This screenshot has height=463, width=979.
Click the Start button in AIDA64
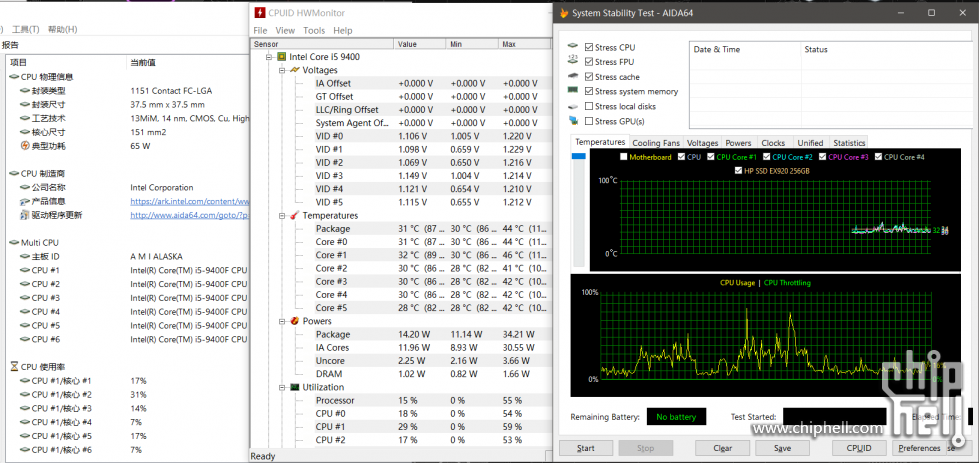pos(586,448)
